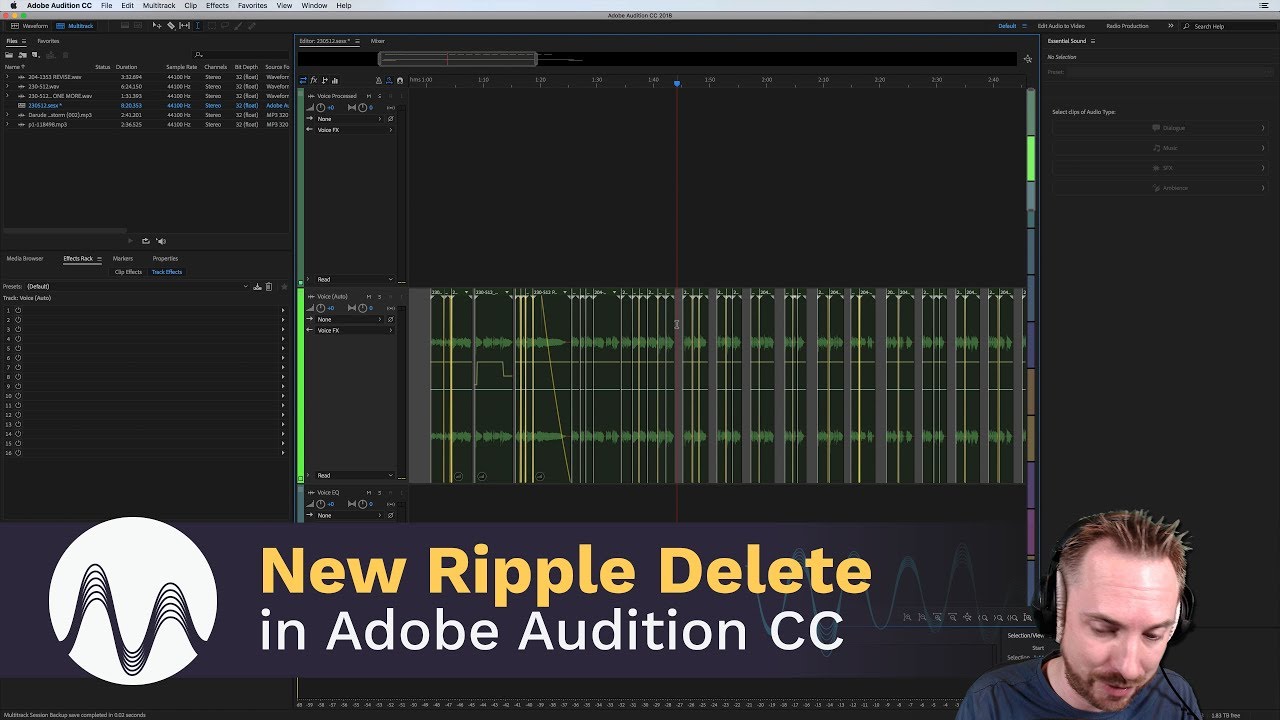This screenshot has width=1280, height=720.
Task: Mute the Voice (Auto) track
Action: [369, 297]
